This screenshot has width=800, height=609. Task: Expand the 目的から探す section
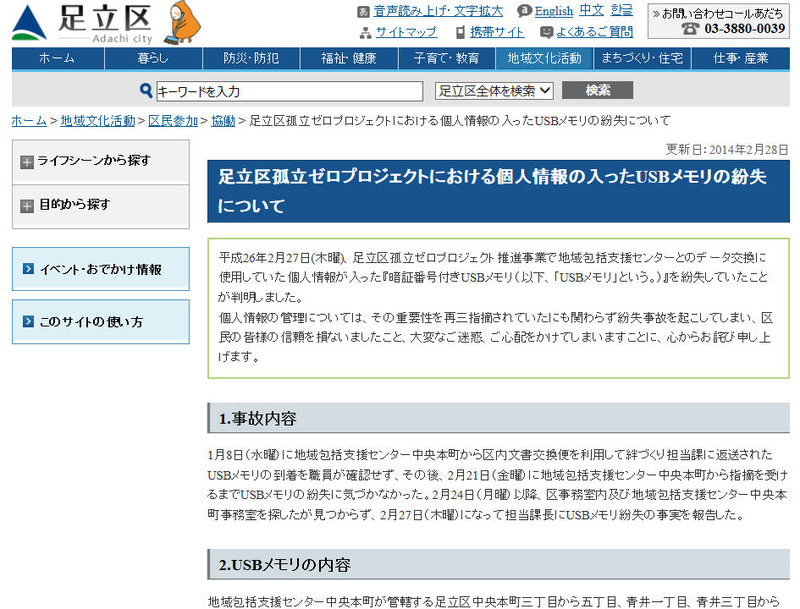(27, 205)
